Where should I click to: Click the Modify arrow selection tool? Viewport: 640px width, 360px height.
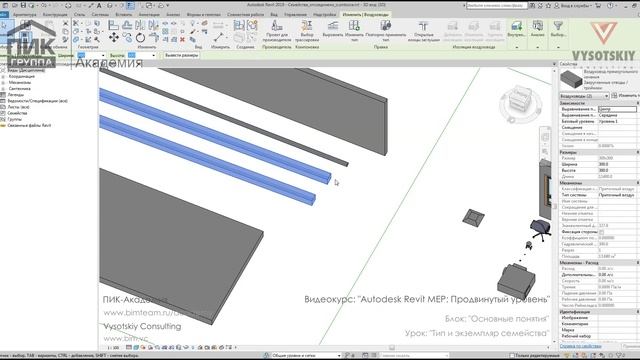4,25
